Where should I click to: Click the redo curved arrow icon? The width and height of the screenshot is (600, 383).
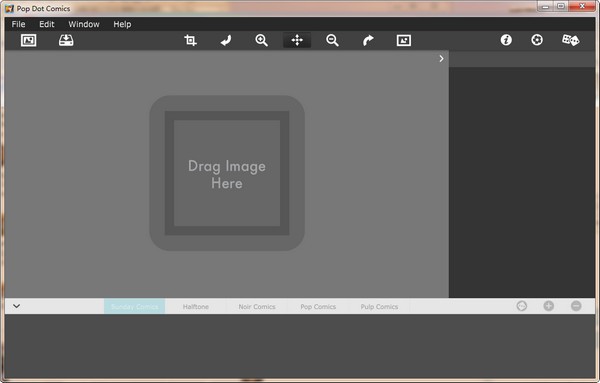click(368, 40)
